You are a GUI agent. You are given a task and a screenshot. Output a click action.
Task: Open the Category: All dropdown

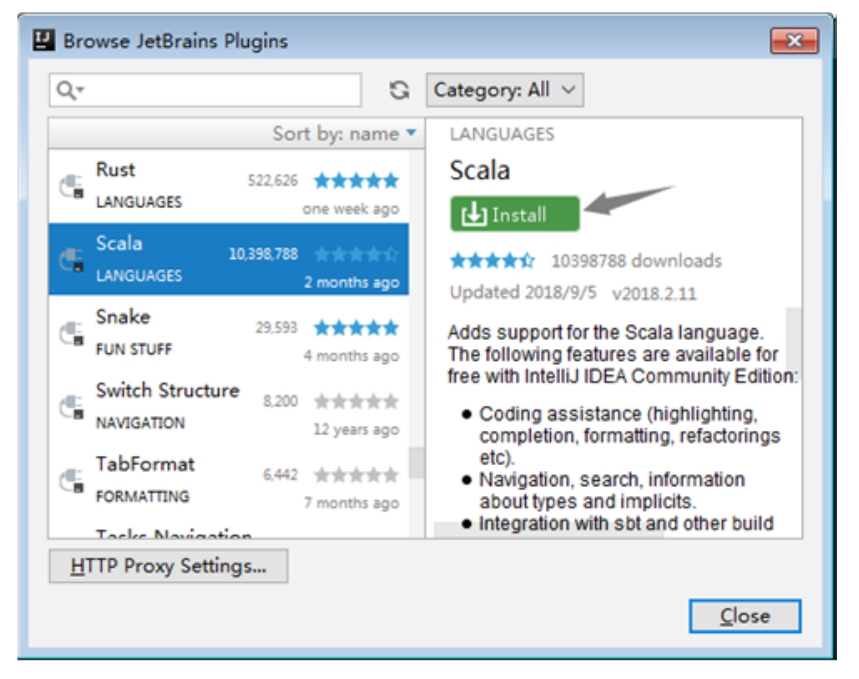point(505,90)
